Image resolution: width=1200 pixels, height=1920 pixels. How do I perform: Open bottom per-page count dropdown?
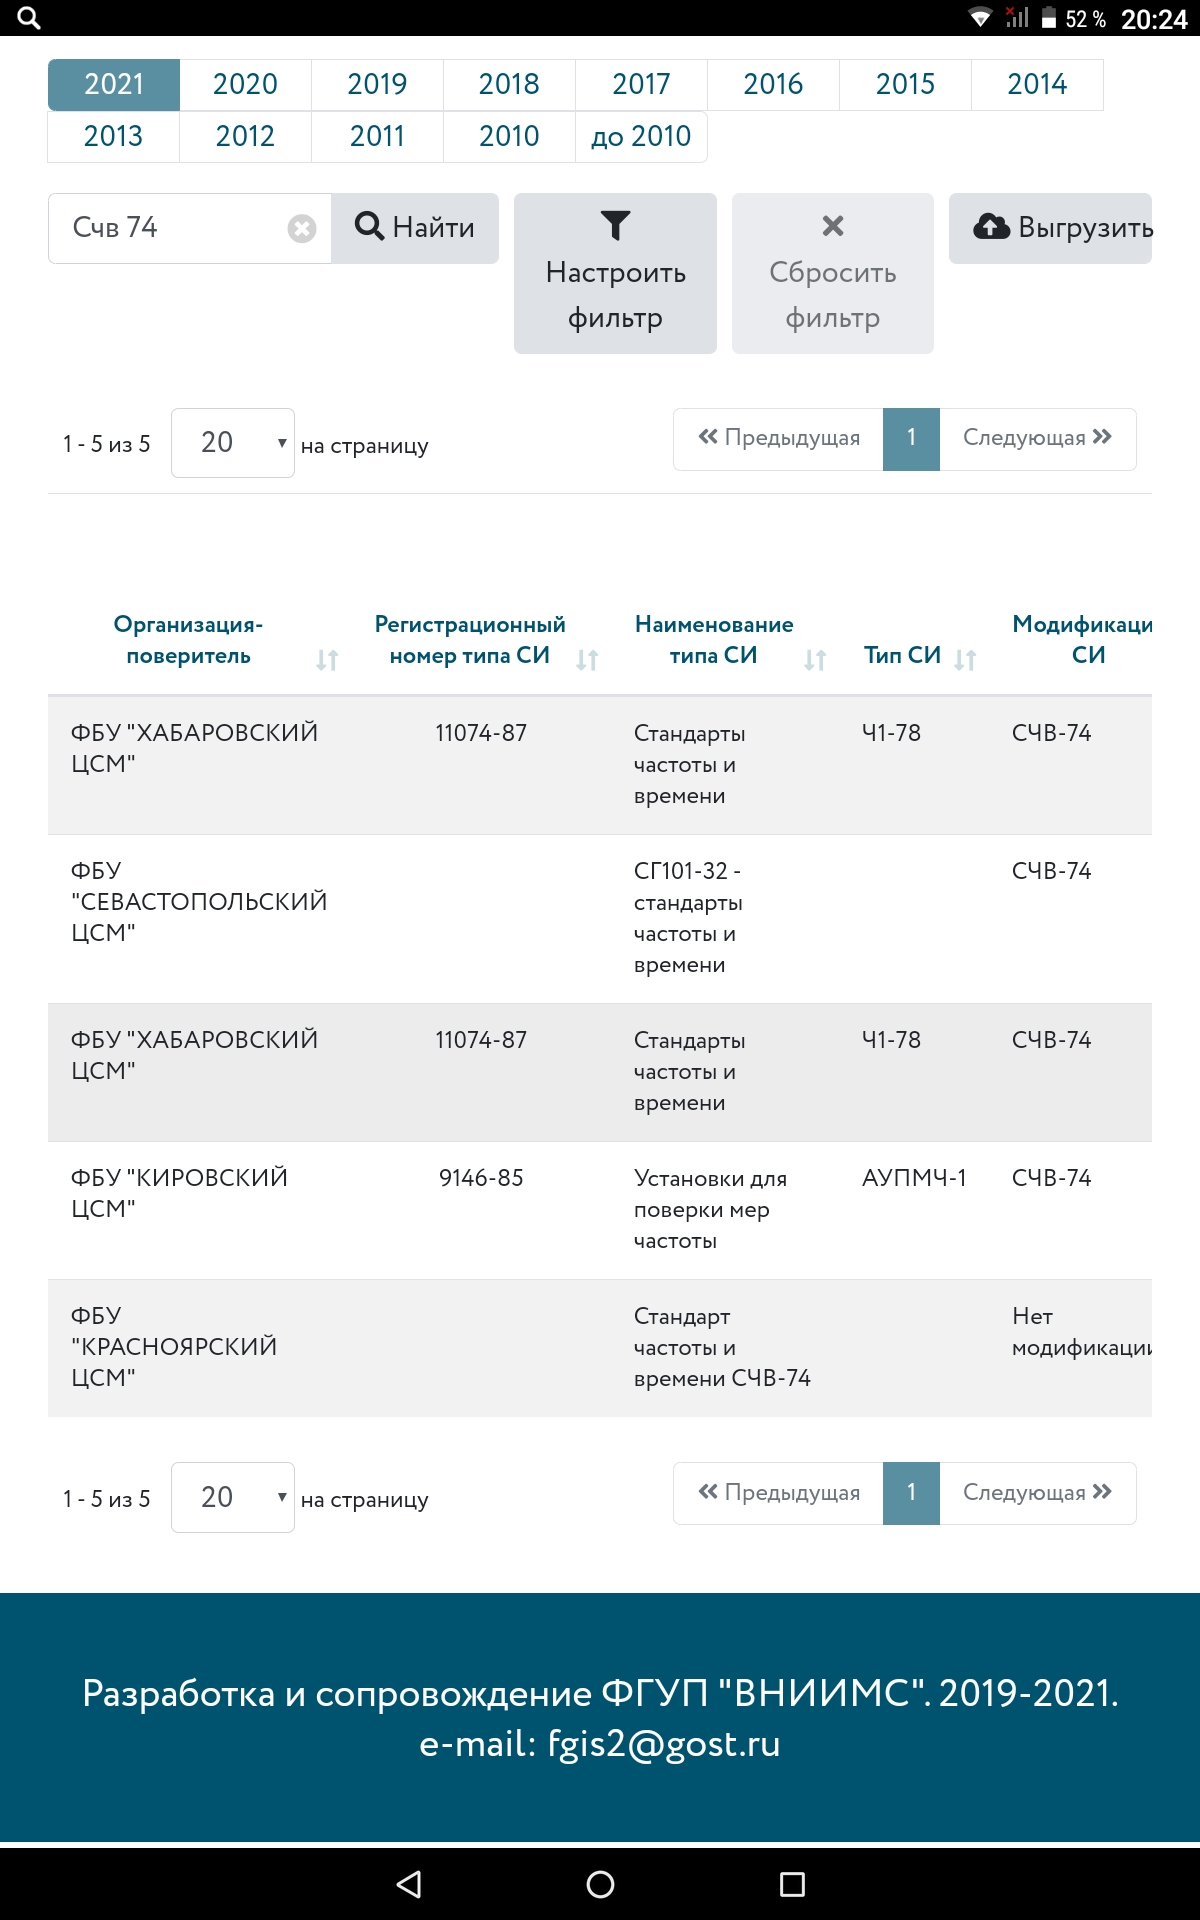[x=233, y=1497]
